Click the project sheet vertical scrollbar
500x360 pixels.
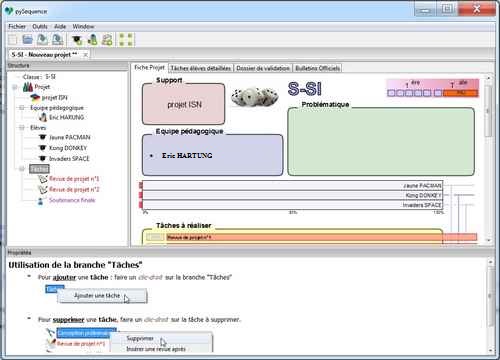pos(489,159)
